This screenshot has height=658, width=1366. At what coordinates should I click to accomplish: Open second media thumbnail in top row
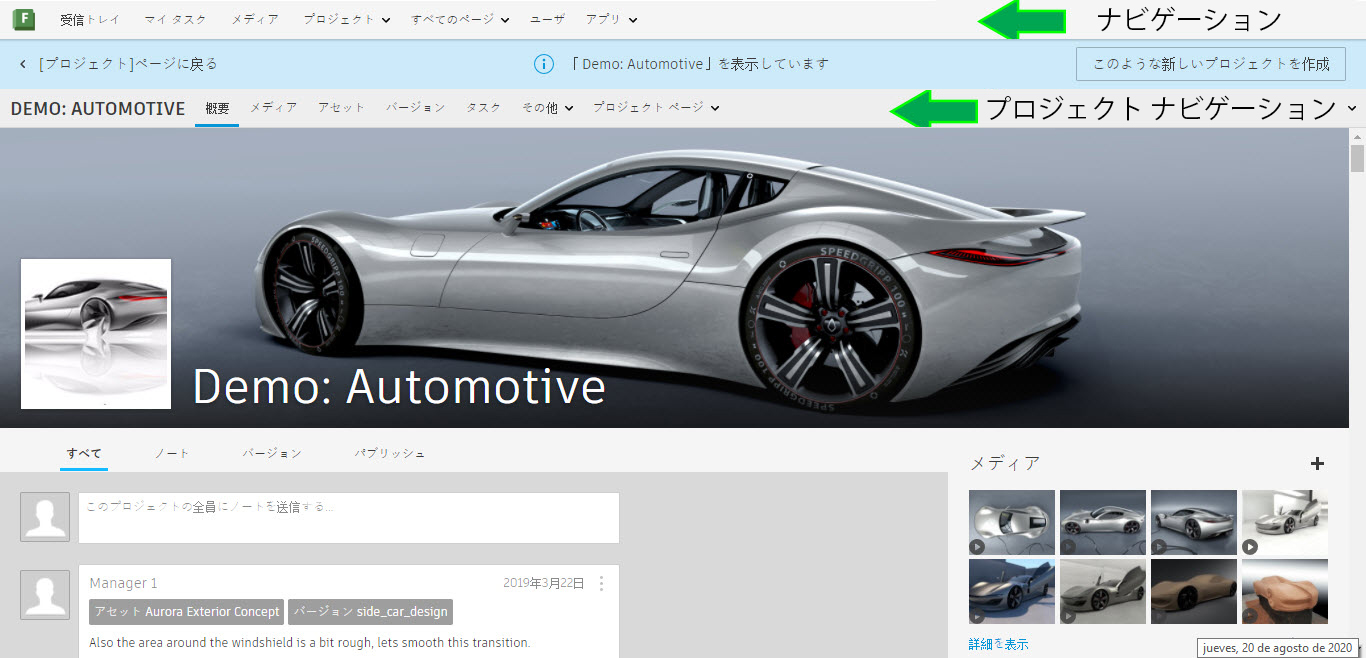pyautogui.click(x=1103, y=522)
